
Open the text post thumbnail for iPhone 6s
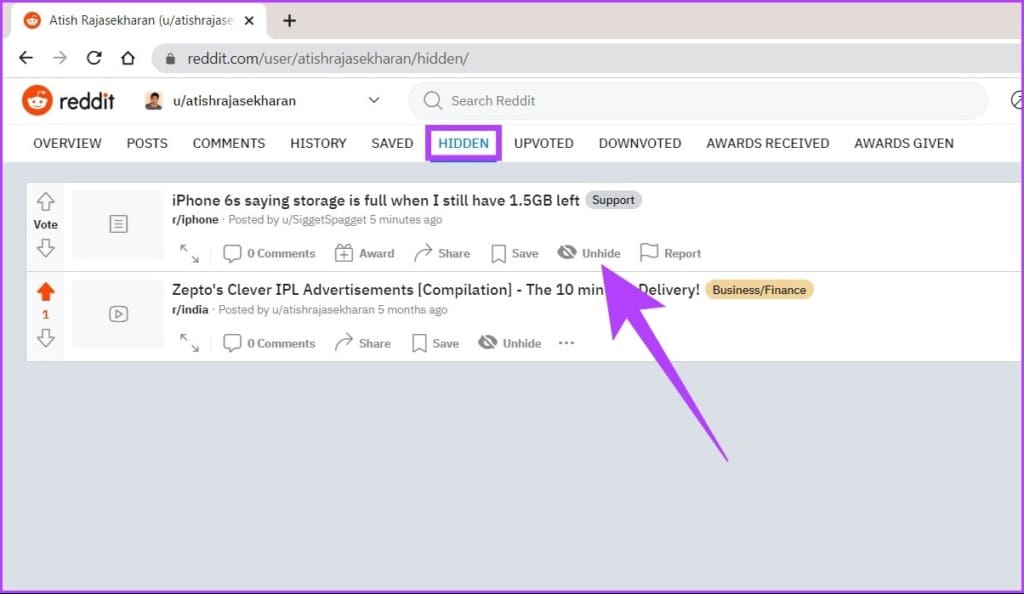click(118, 225)
